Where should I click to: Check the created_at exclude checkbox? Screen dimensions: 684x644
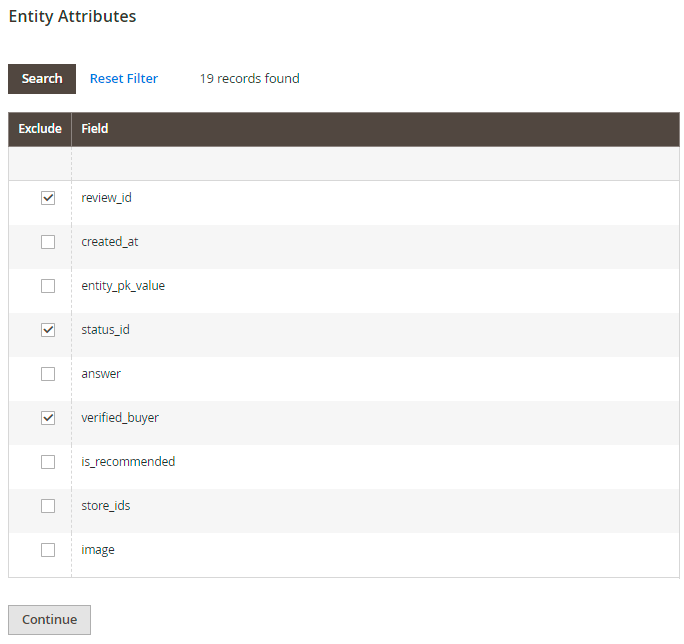coord(48,242)
